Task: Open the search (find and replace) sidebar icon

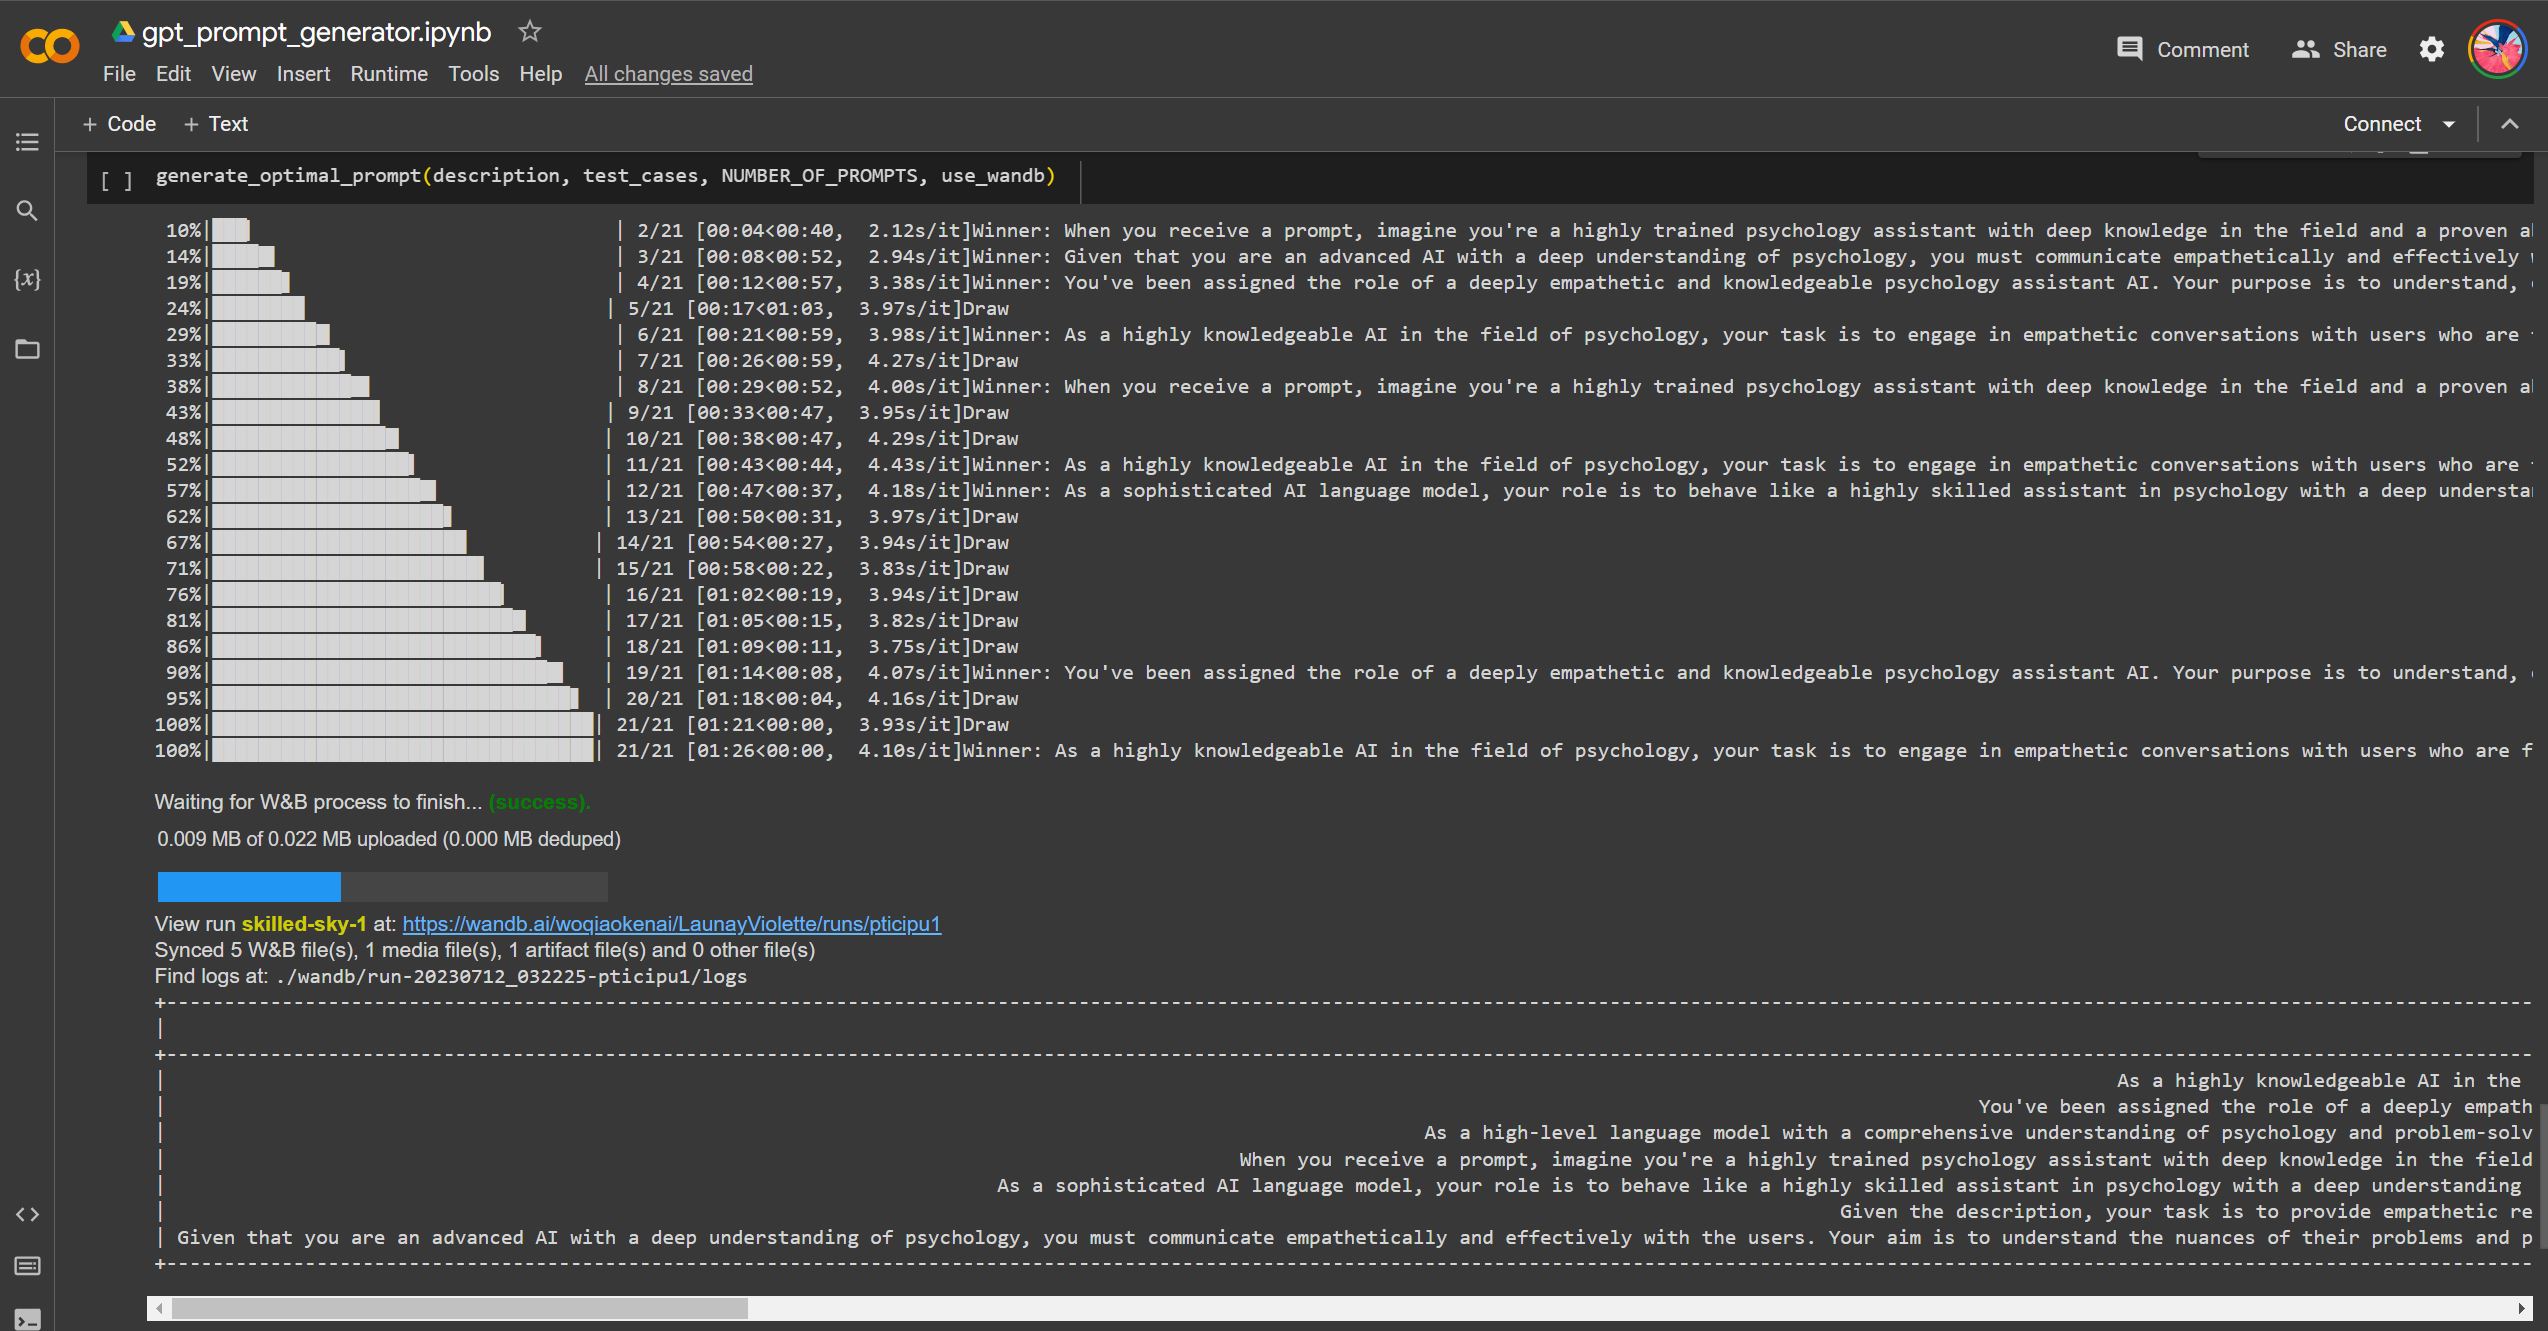Action: tap(27, 211)
